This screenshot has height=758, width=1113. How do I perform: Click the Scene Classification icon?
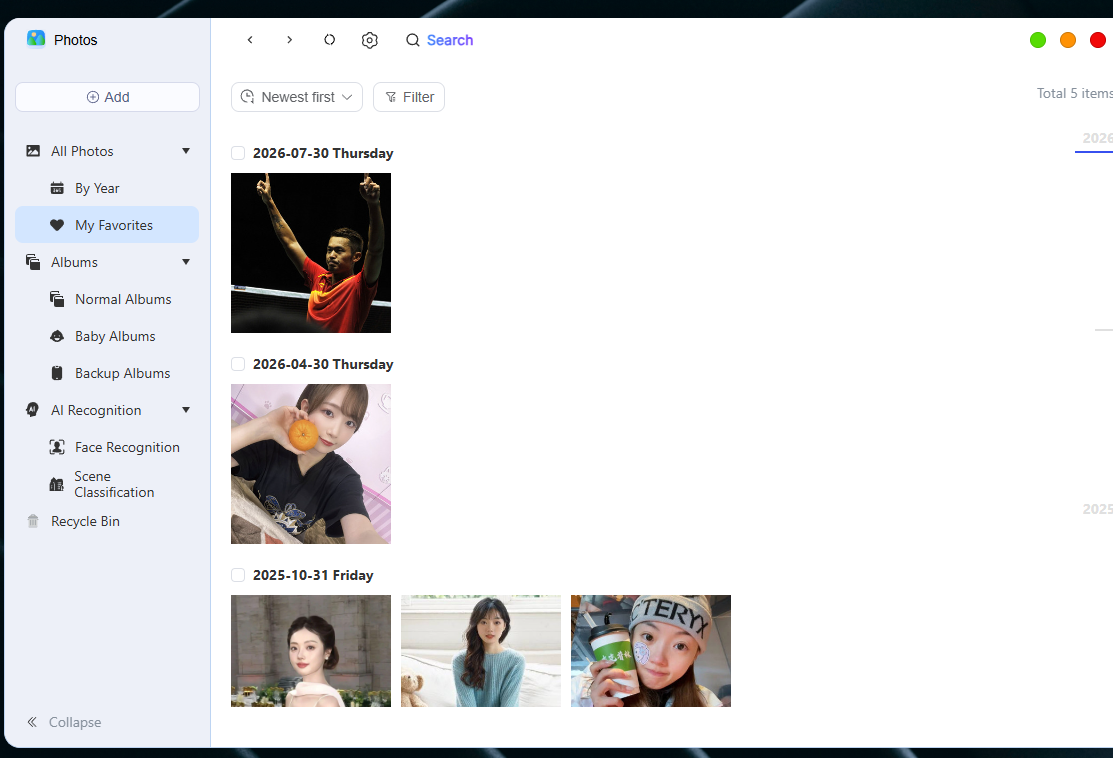tap(56, 485)
